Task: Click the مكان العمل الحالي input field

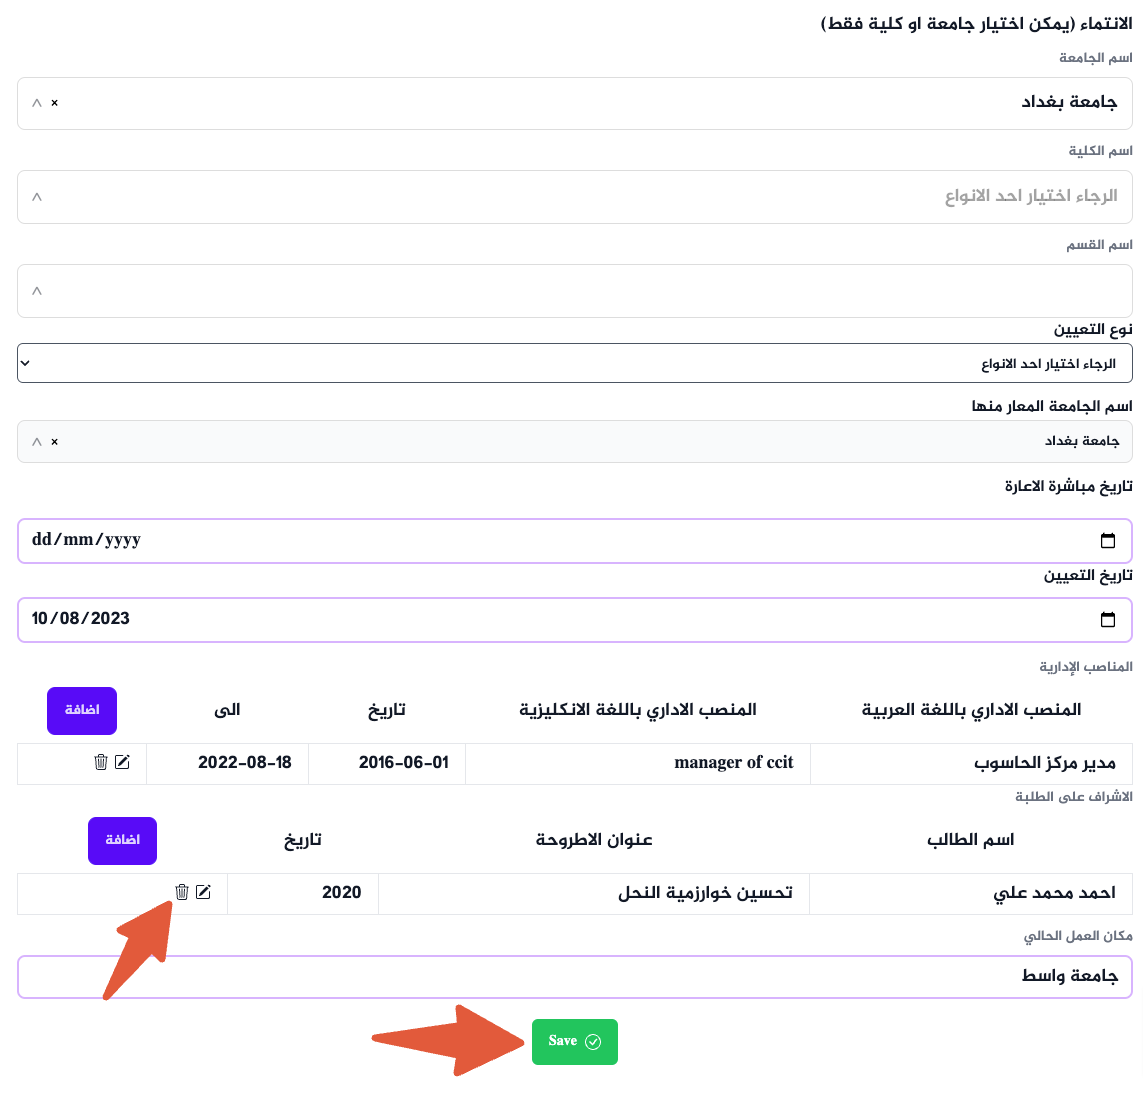Action: 575,977
